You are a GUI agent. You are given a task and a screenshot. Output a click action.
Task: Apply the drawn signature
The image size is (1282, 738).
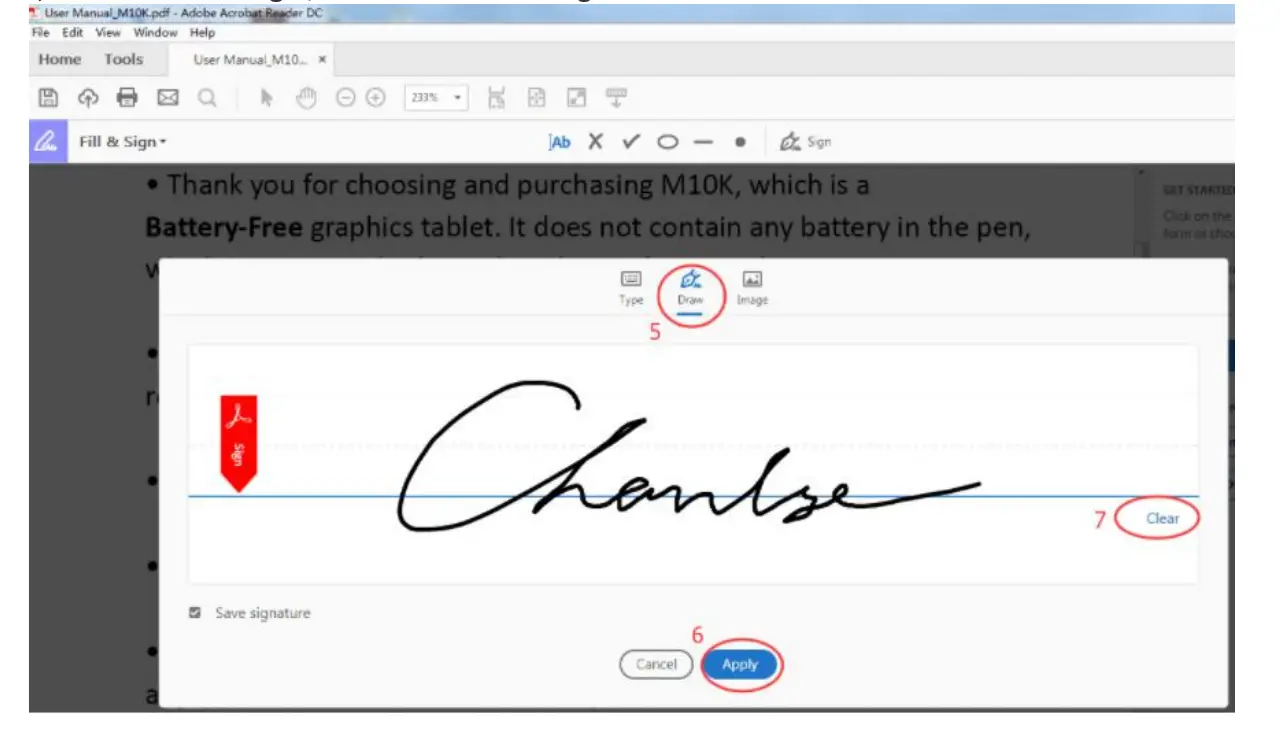pos(741,664)
